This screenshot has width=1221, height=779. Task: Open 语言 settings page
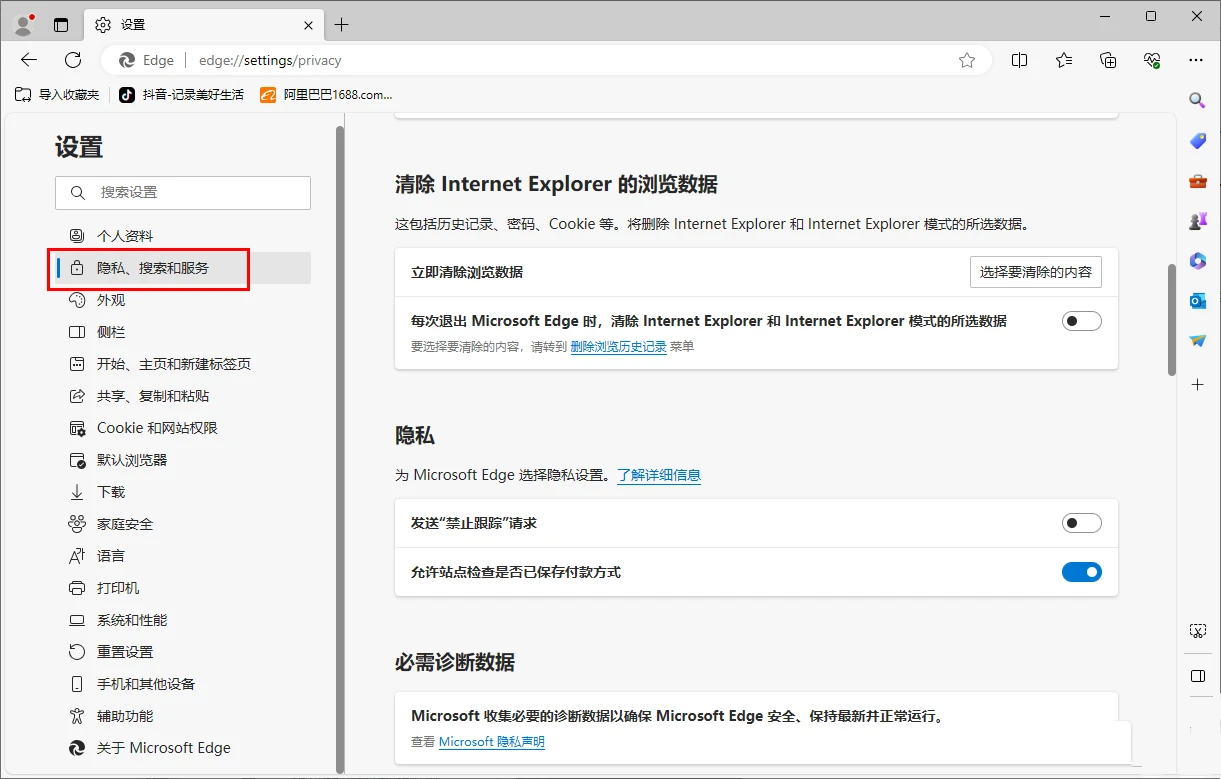pos(183,556)
